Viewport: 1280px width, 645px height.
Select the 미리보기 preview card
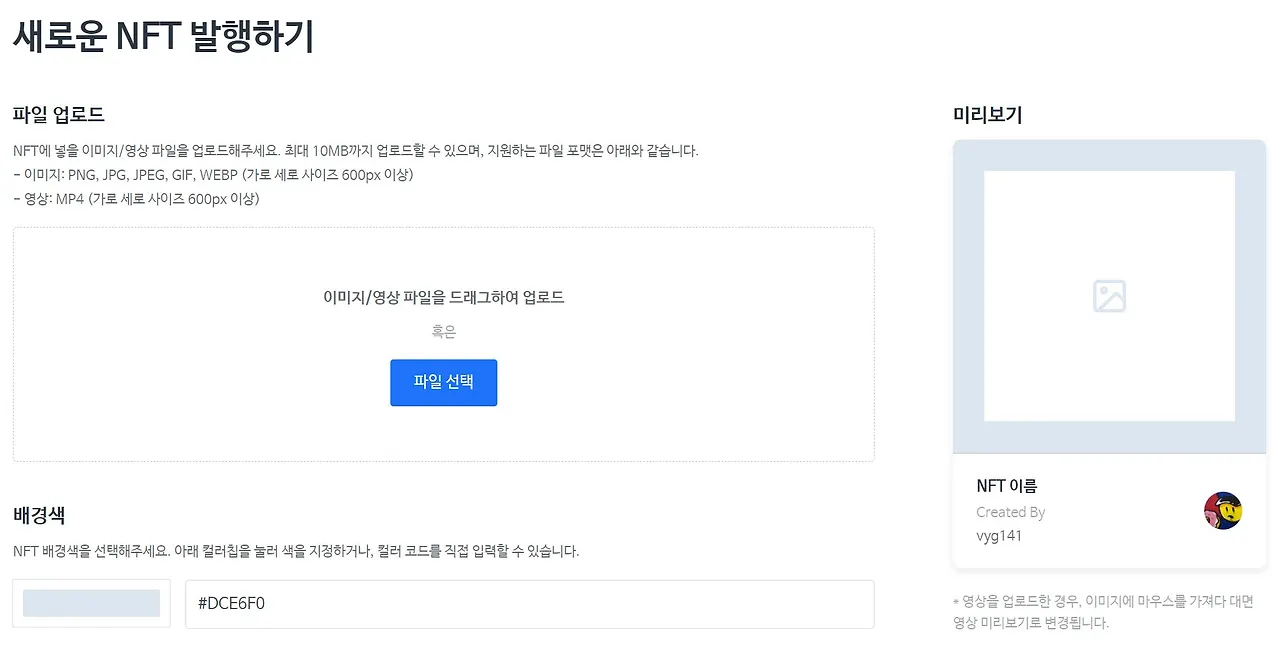1109,355
